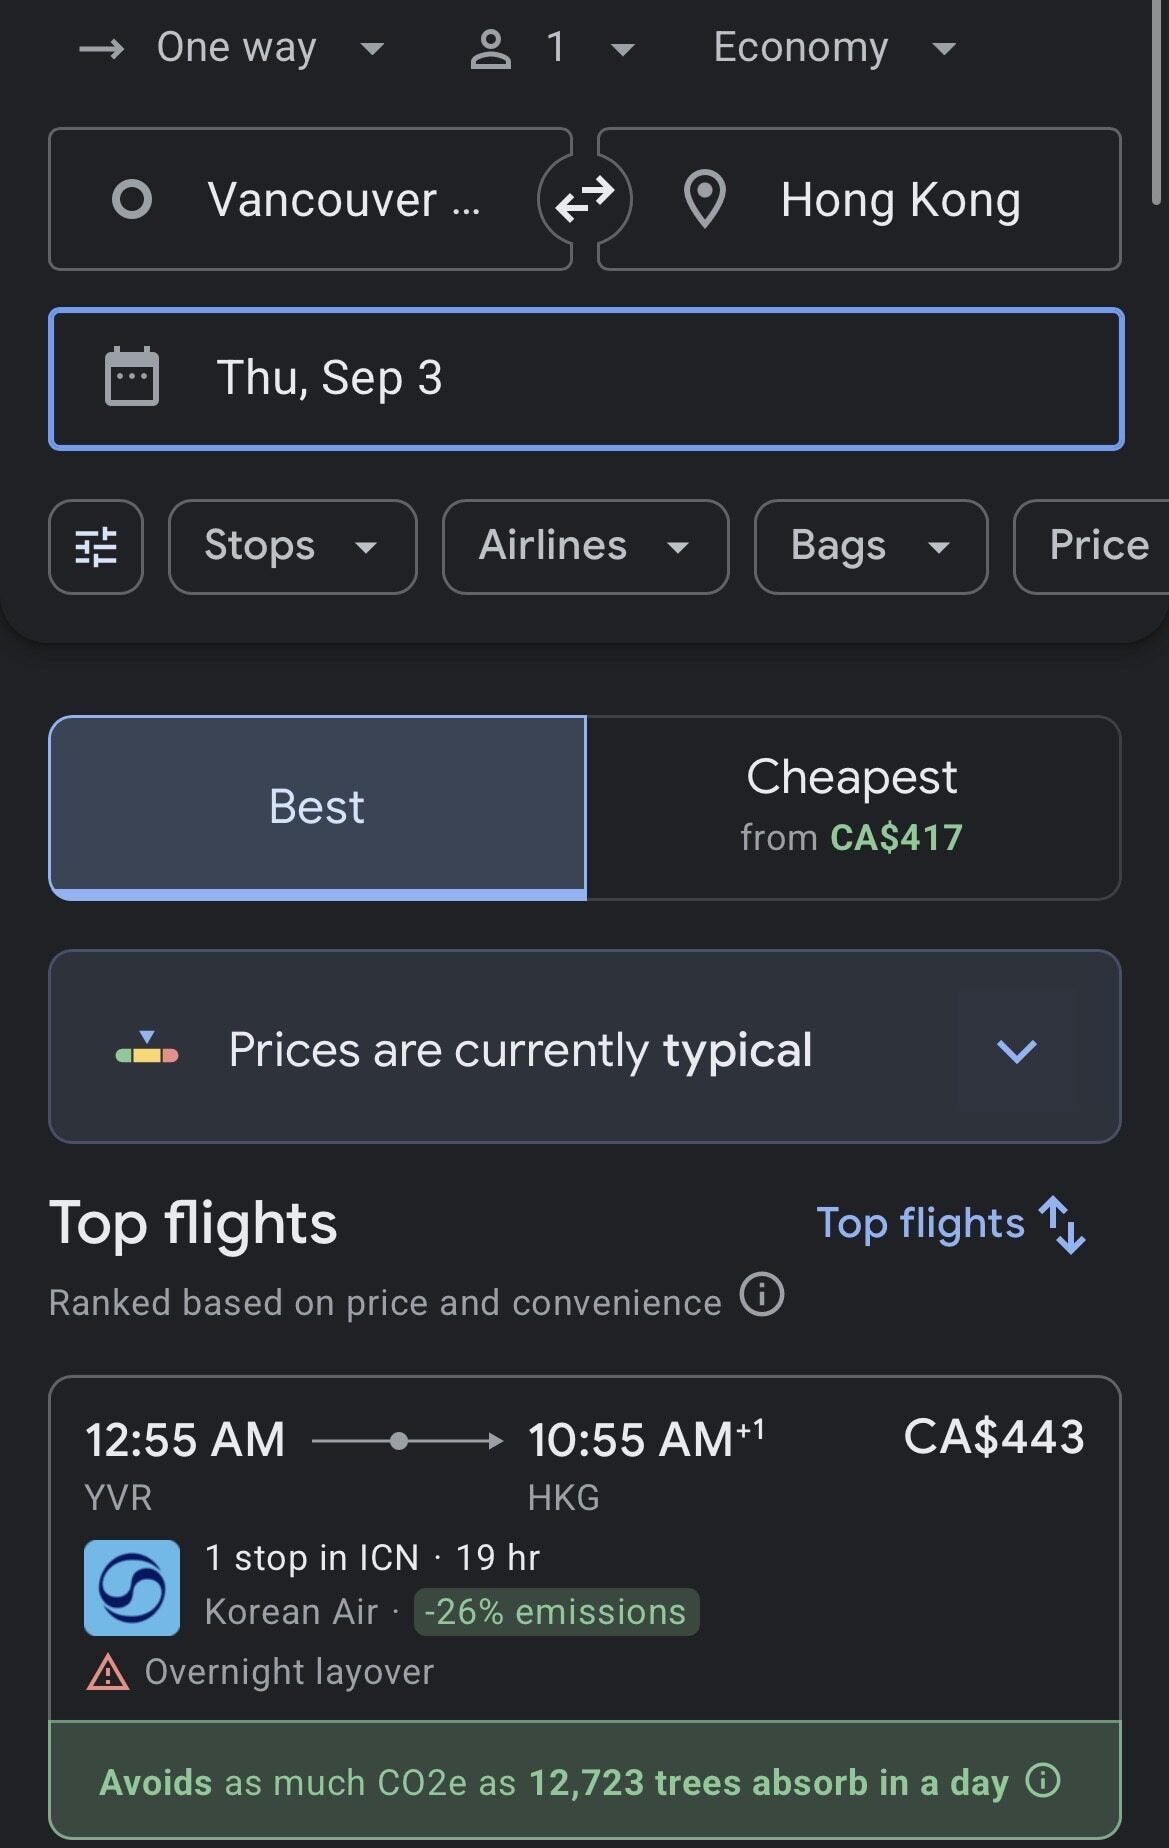Click the passenger person icon
The image size is (1169, 1848).
point(490,48)
